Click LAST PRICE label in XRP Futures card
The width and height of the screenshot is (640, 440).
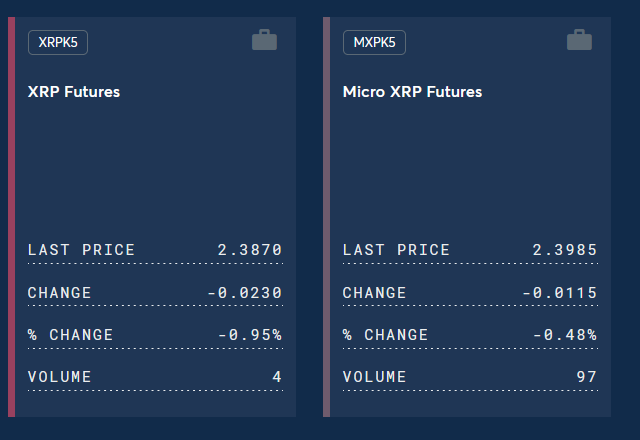81,250
